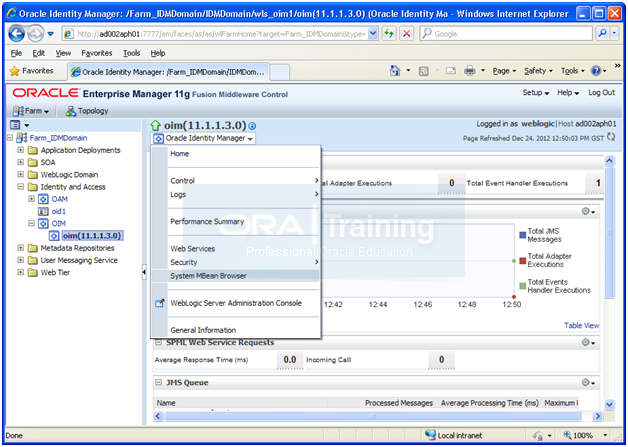Select System MBean Browser menu item

pyautogui.click(x=236, y=276)
